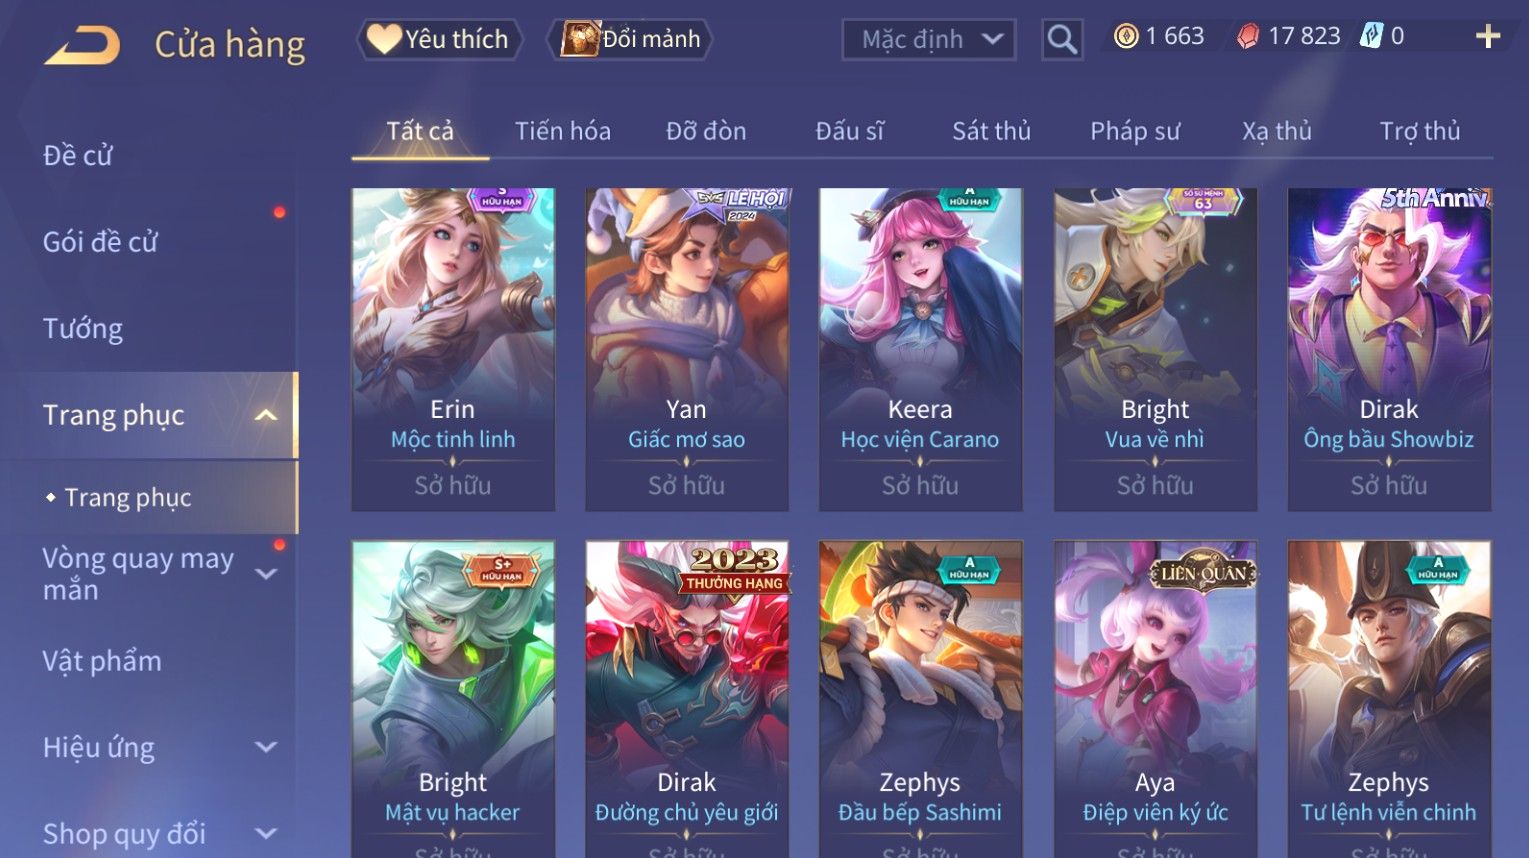Open the search magnifier icon
This screenshot has height=858, width=1529.
tap(1061, 40)
